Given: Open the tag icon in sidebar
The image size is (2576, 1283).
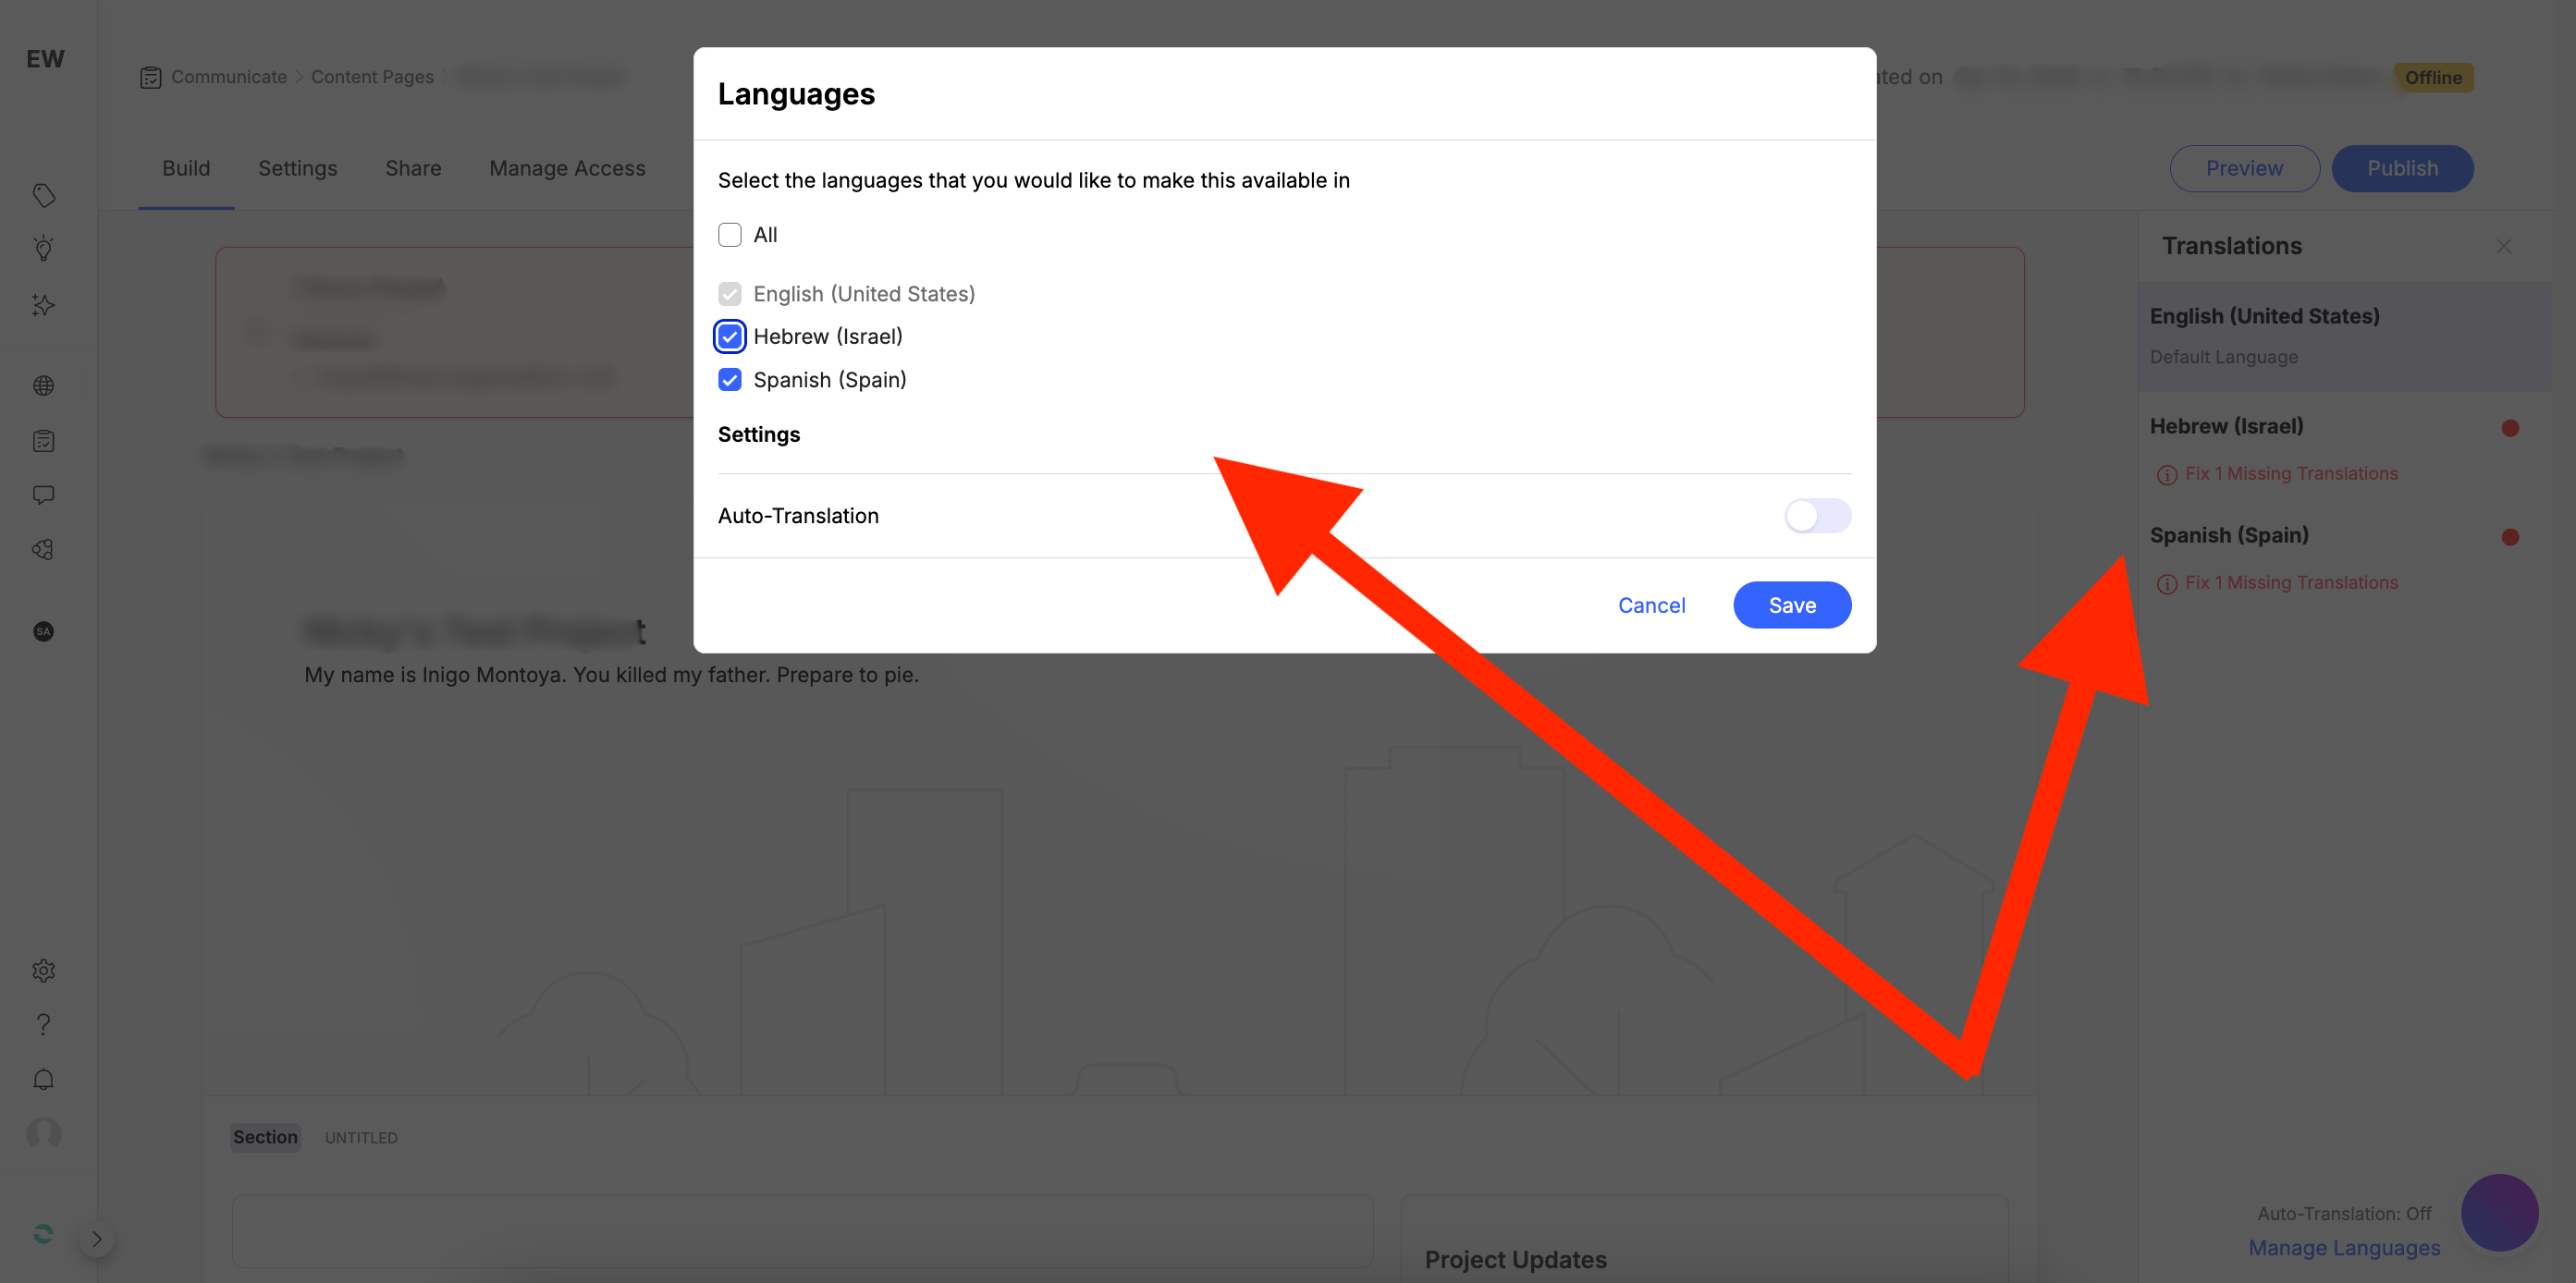Looking at the screenshot, I should [x=44, y=195].
